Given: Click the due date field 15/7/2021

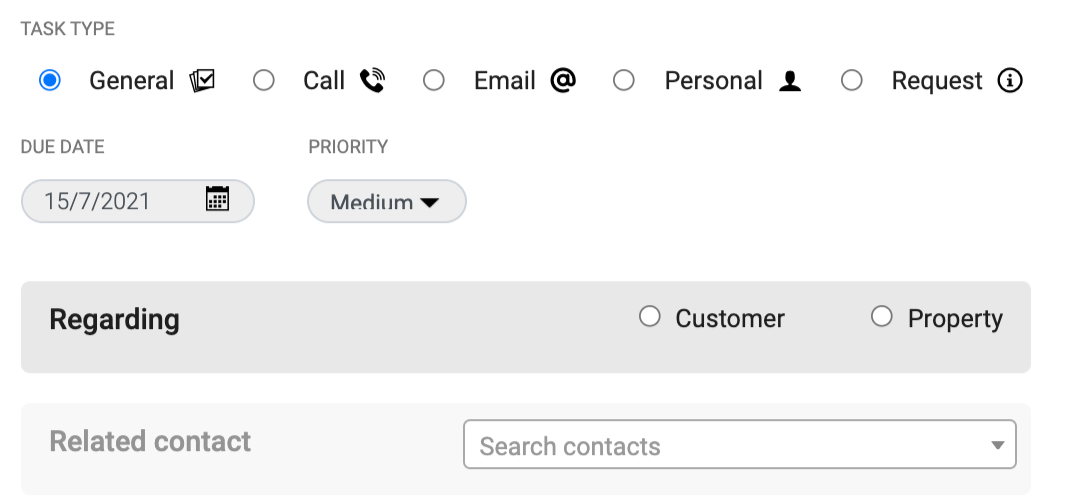Looking at the screenshot, I should (x=138, y=201).
